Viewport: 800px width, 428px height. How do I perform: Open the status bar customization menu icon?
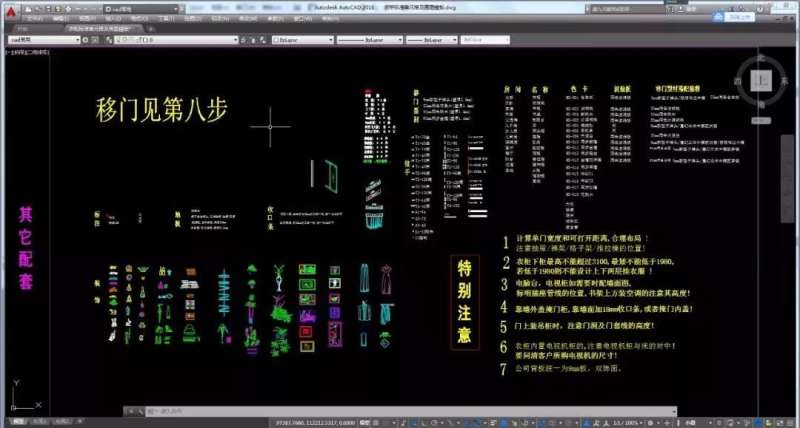[x=790, y=422]
